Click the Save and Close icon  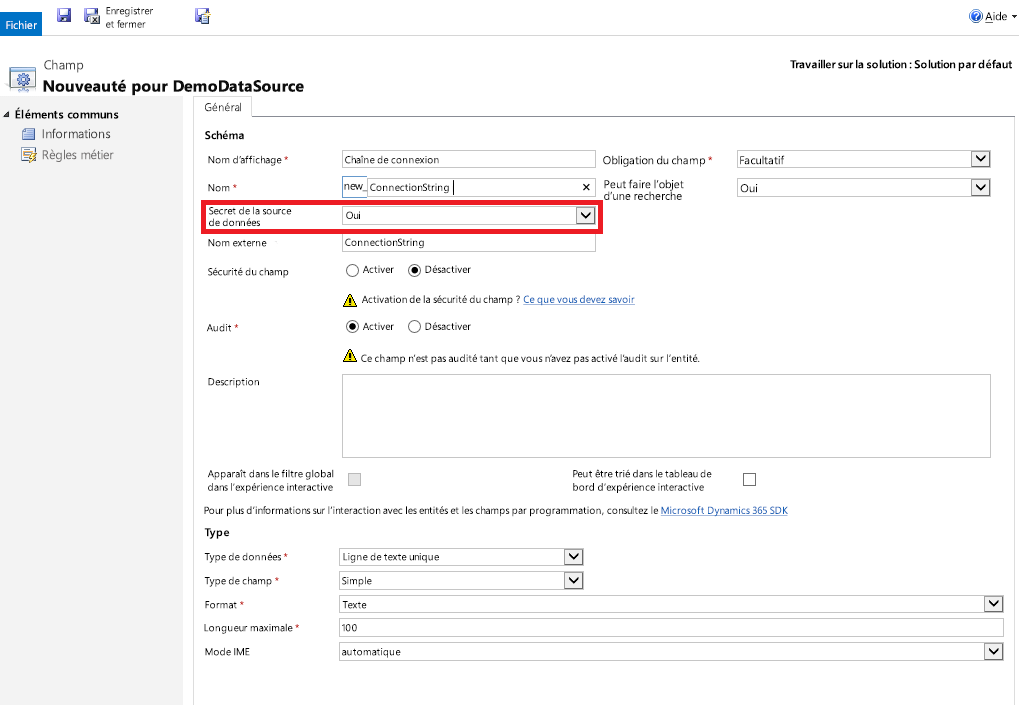(x=92, y=16)
